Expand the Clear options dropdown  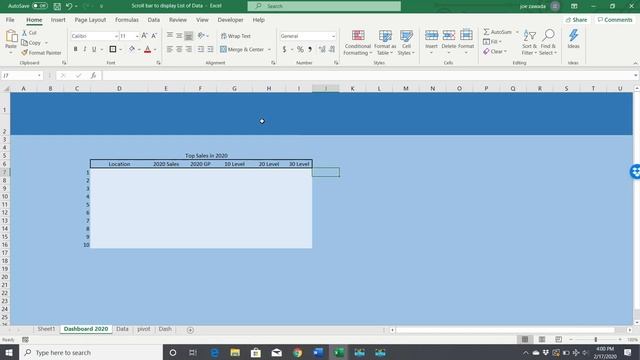pos(505,52)
